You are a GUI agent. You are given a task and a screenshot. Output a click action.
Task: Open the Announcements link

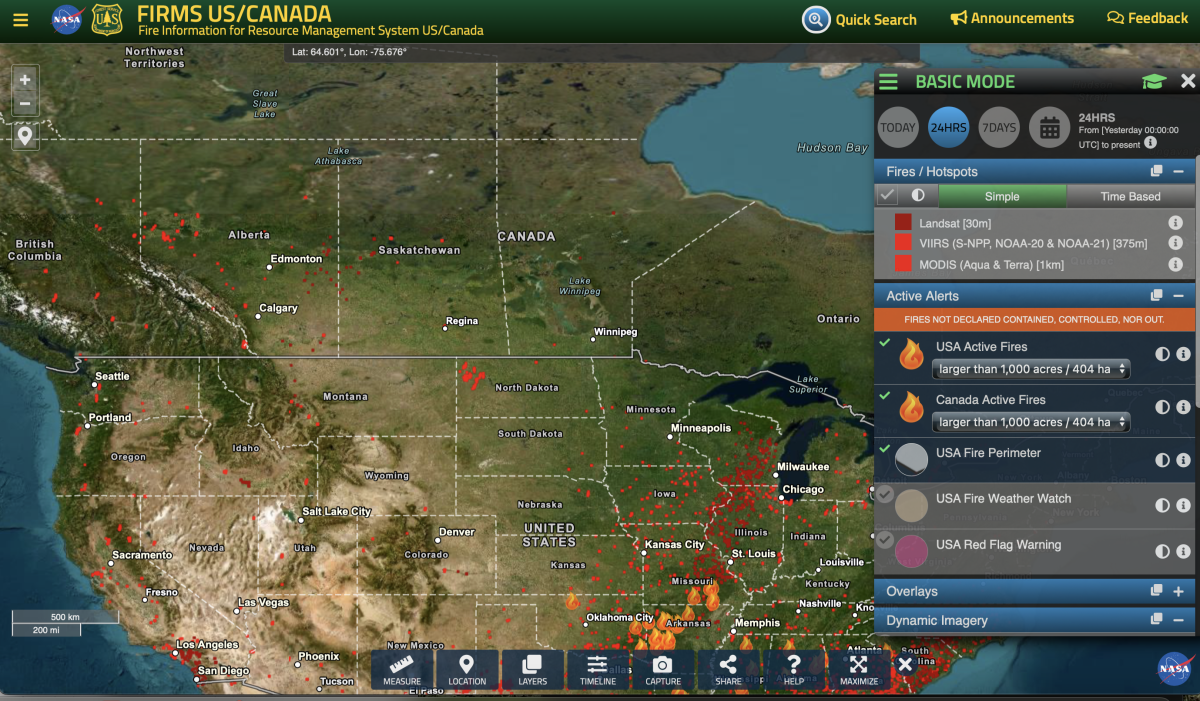click(x=1012, y=19)
